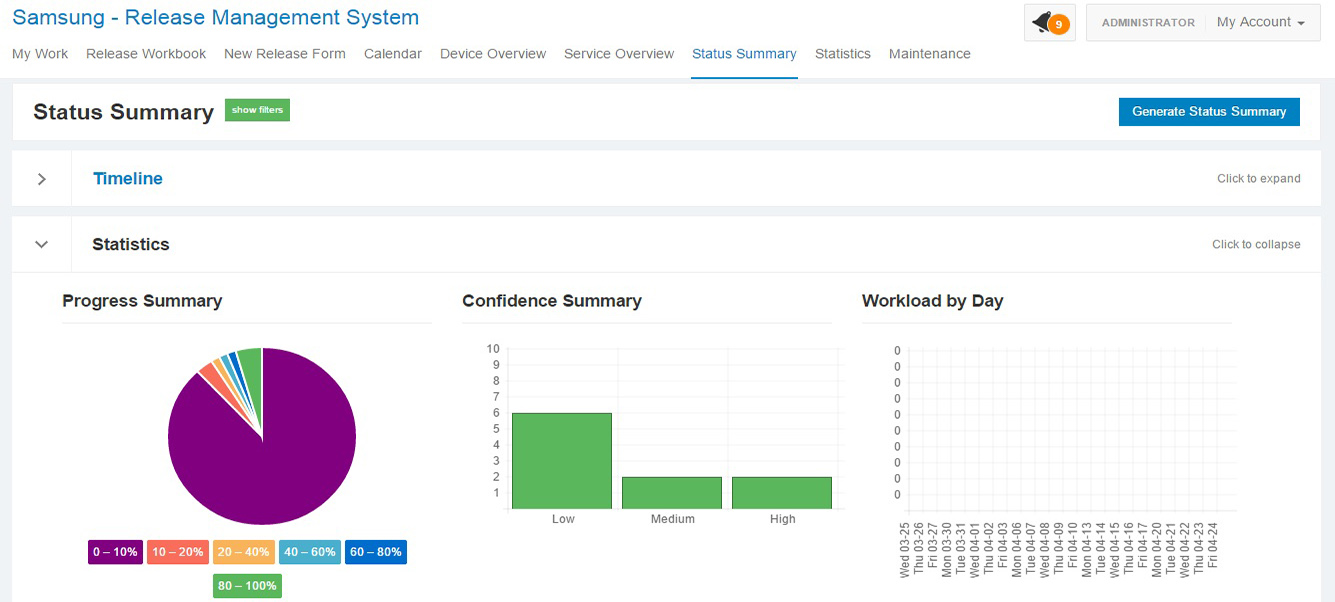
Task: Click the Progress Summary heading
Action: (142, 301)
